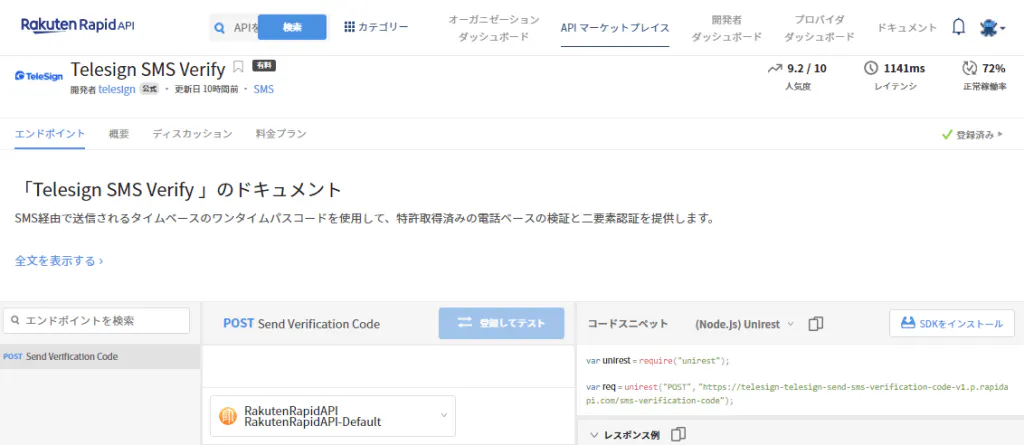Open the カテゴリー grid menu

(376, 27)
